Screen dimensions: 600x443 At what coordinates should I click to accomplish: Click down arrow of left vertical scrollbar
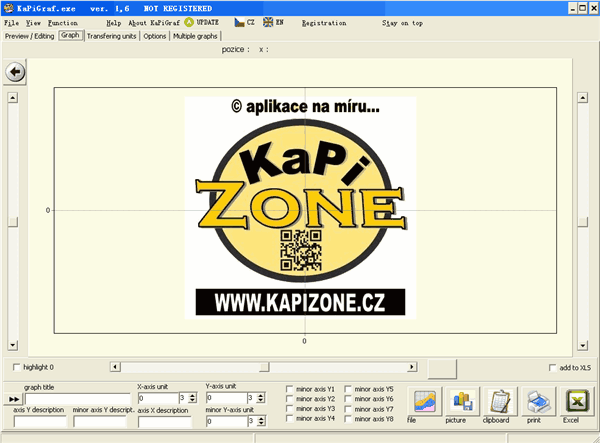click(x=13, y=345)
